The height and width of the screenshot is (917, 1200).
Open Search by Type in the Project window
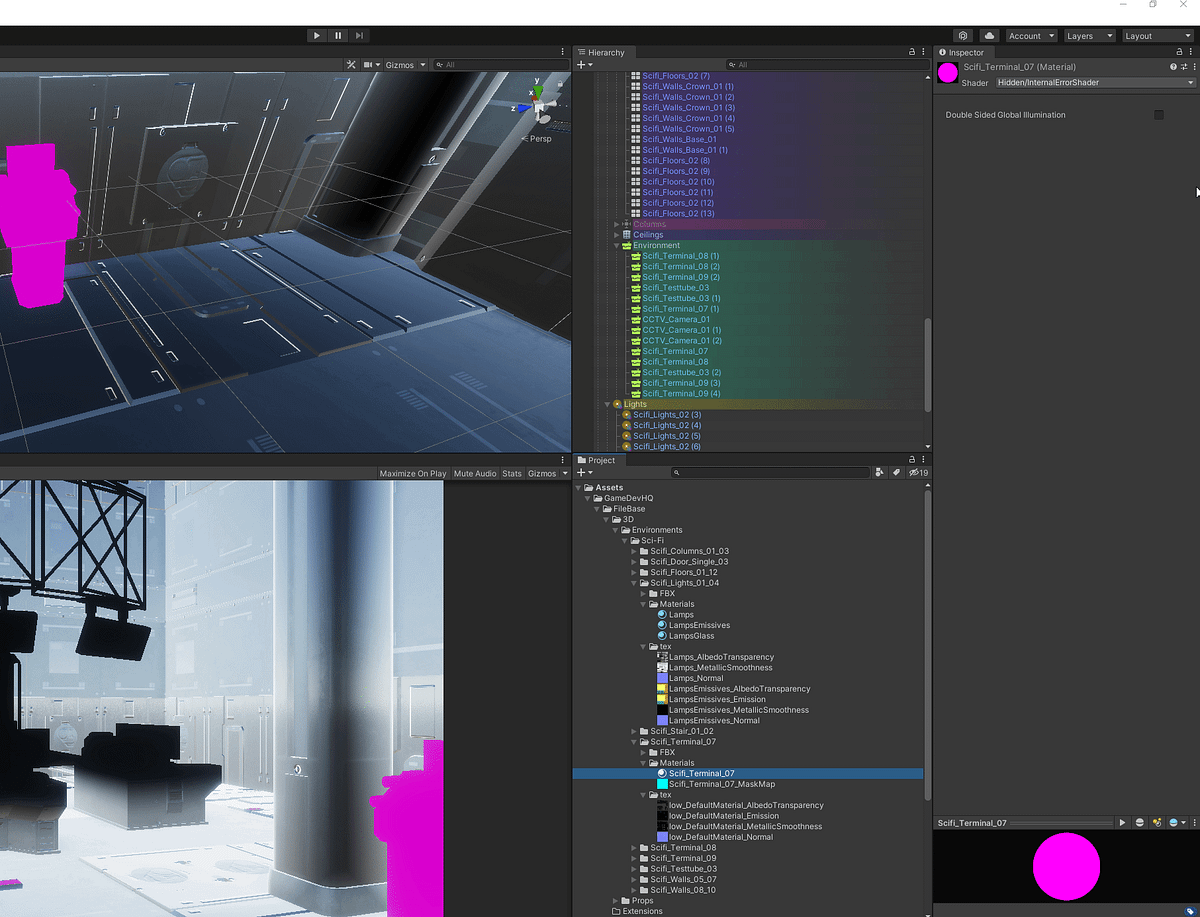879,472
